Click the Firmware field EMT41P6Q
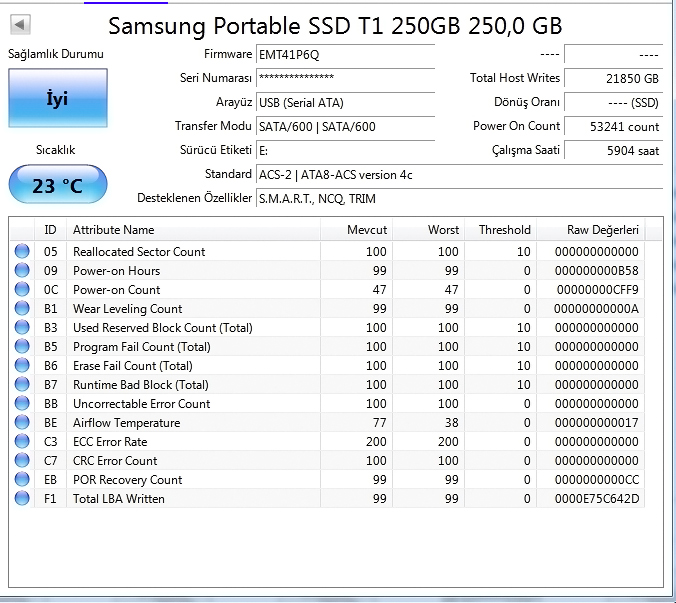 [345, 55]
